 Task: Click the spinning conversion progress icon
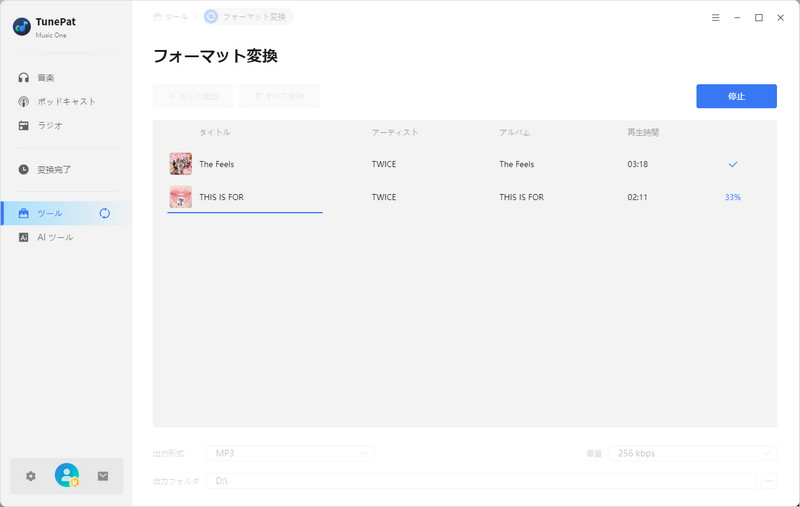[x=105, y=213]
